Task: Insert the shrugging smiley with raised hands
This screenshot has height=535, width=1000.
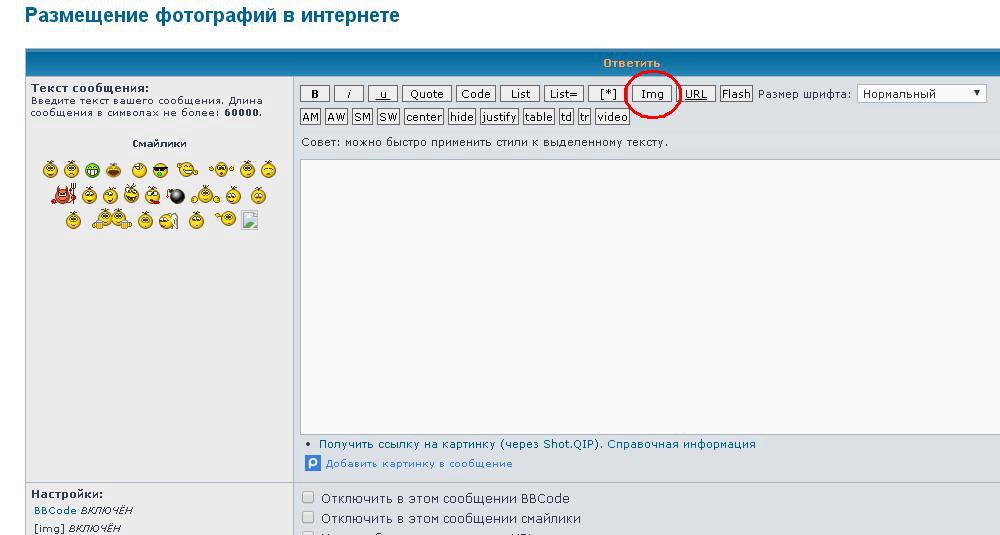Action: click(221, 170)
